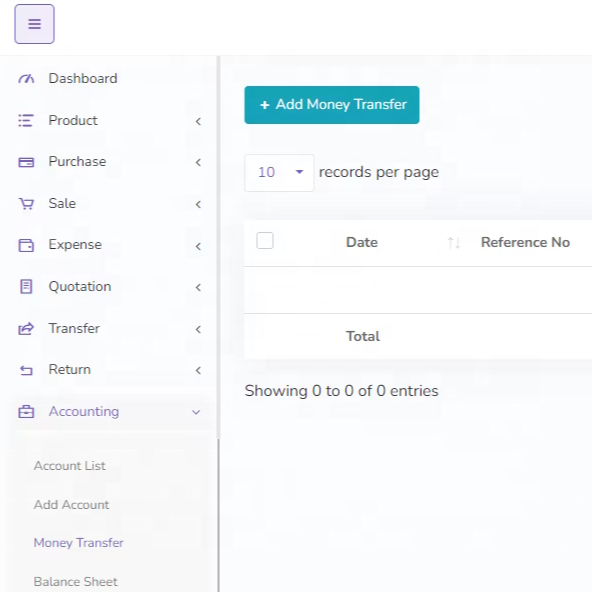
Task: Click the Quotation document icon
Action: pos(26,287)
